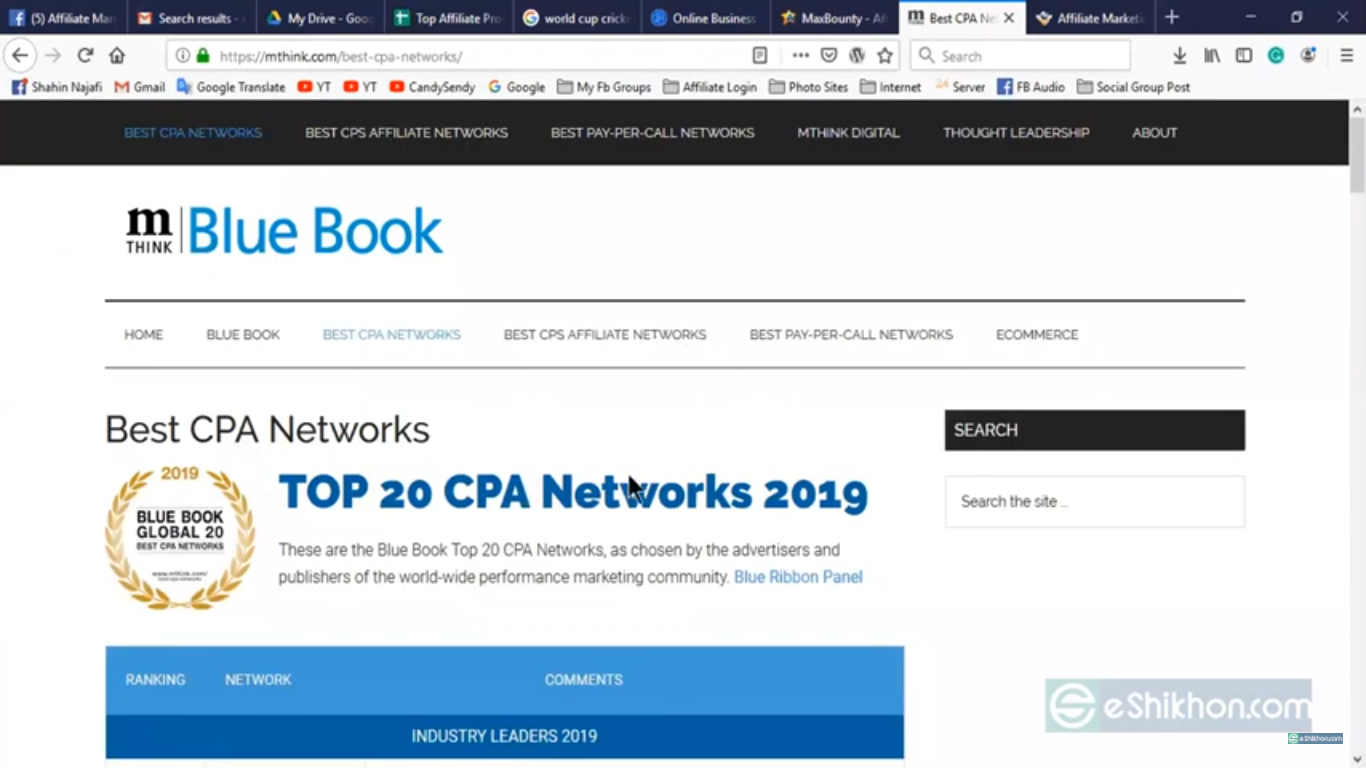Open the Blue Ribbon Panel link

[798, 577]
